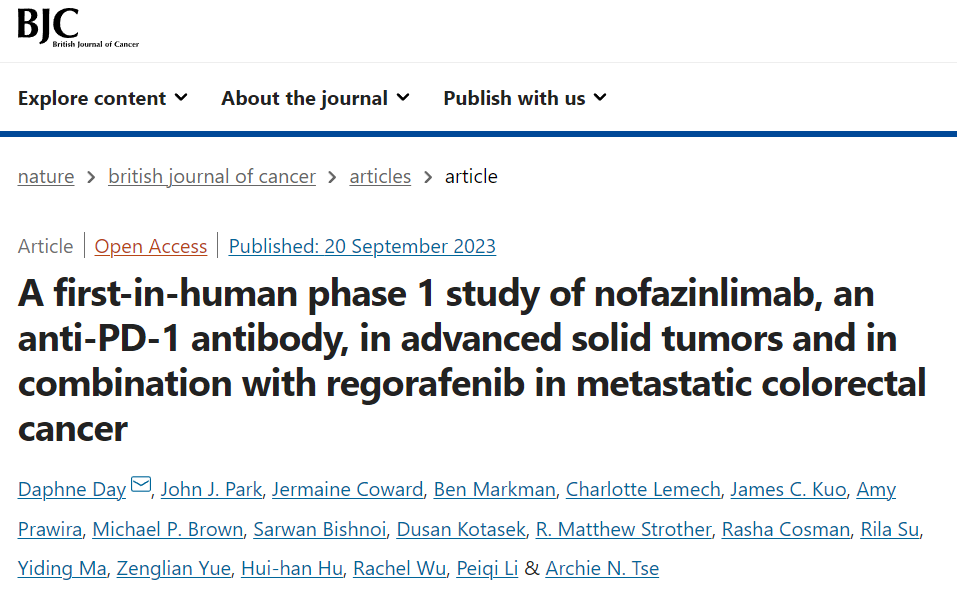Open the Explore content menu
The image size is (957, 601).
(92, 98)
